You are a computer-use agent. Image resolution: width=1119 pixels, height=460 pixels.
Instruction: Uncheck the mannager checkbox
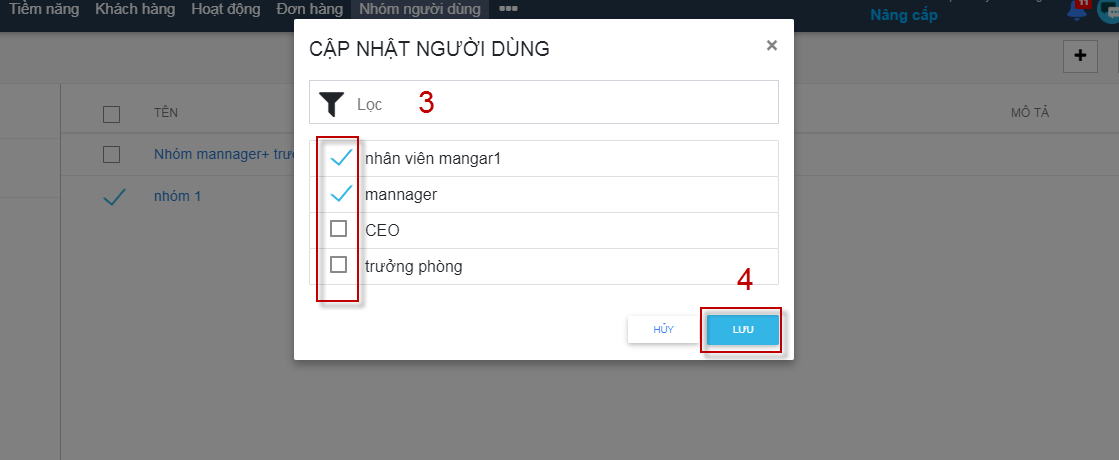tap(340, 193)
